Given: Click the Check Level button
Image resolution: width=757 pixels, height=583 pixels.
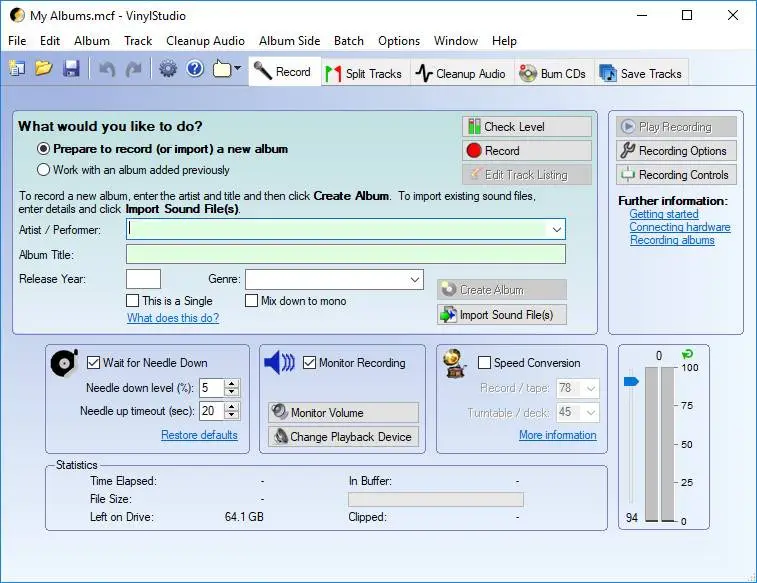Looking at the screenshot, I should (527, 127).
